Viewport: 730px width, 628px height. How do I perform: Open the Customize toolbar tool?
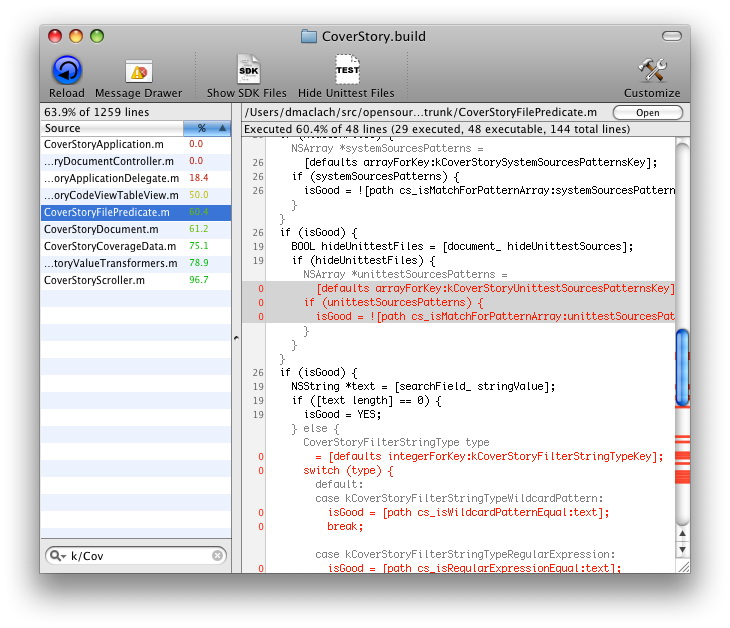(652, 70)
